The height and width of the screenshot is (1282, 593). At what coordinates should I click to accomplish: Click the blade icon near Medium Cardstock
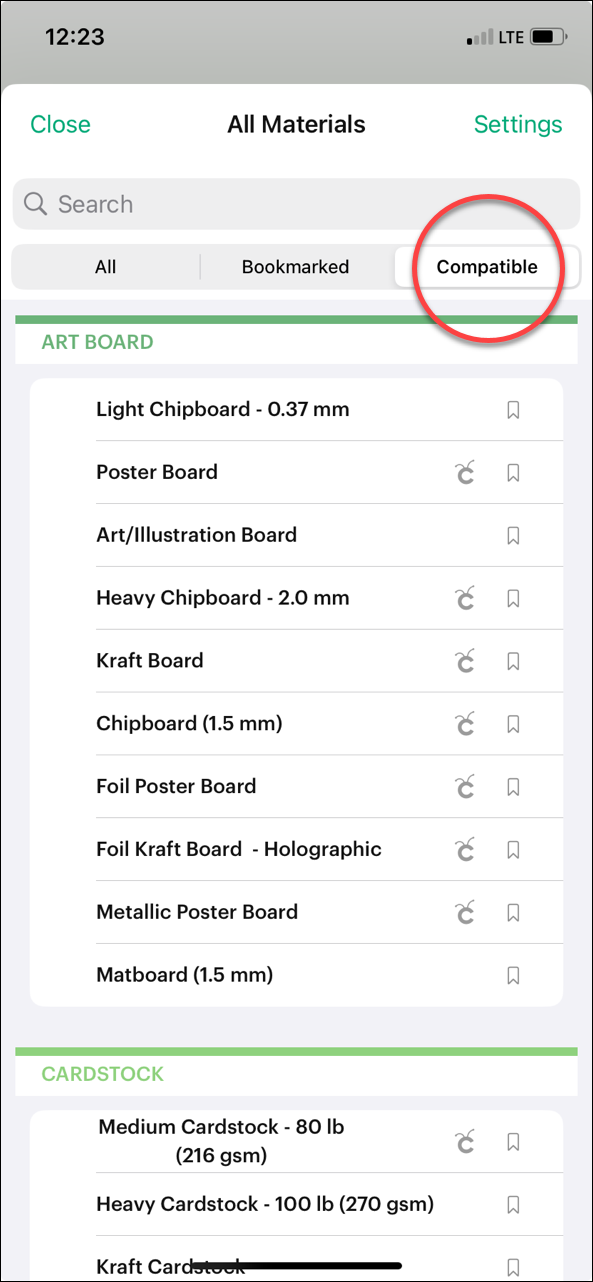tap(464, 1142)
